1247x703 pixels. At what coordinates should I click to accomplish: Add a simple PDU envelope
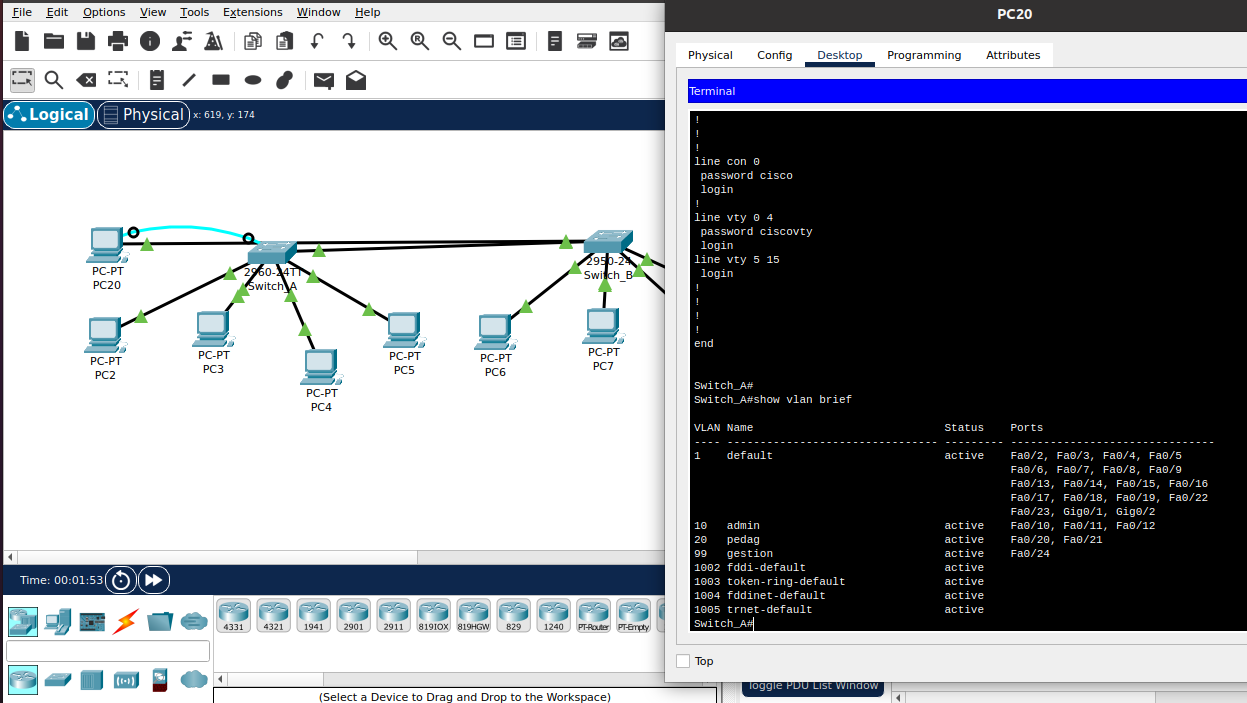[x=324, y=80]
